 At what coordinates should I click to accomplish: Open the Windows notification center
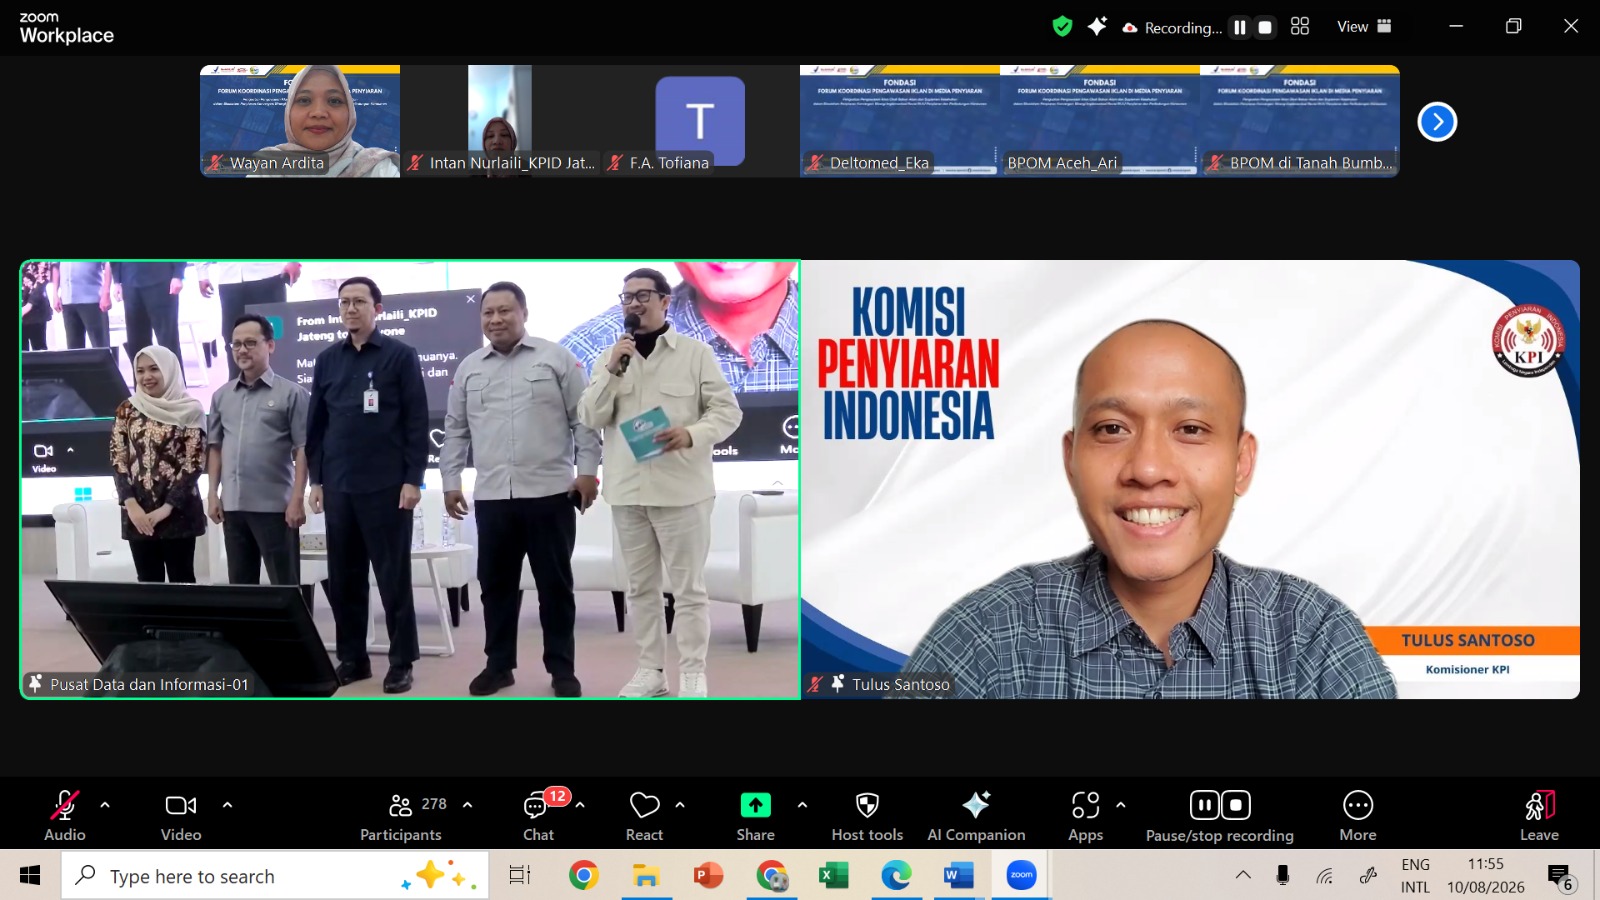click(x=1561, y=878)
